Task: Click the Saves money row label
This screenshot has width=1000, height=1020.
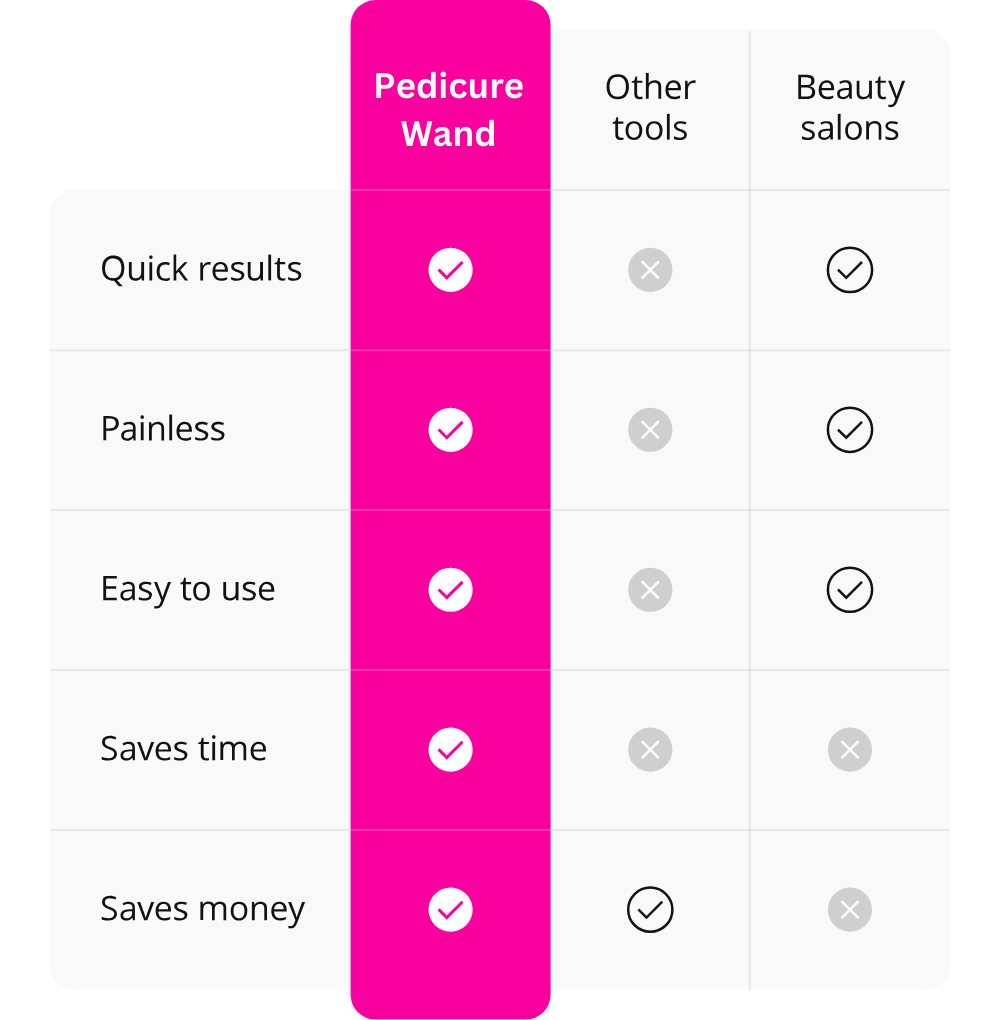Action: [x=202, y=909]
